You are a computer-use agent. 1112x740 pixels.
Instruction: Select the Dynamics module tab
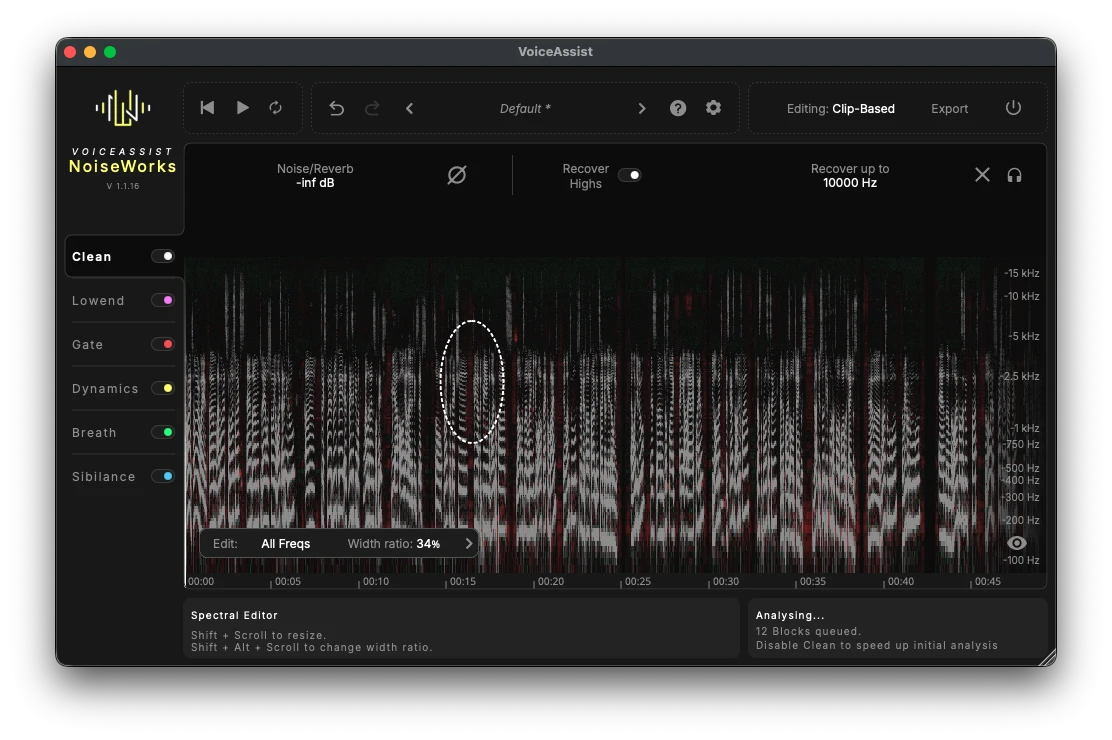(x=105, y=389)
